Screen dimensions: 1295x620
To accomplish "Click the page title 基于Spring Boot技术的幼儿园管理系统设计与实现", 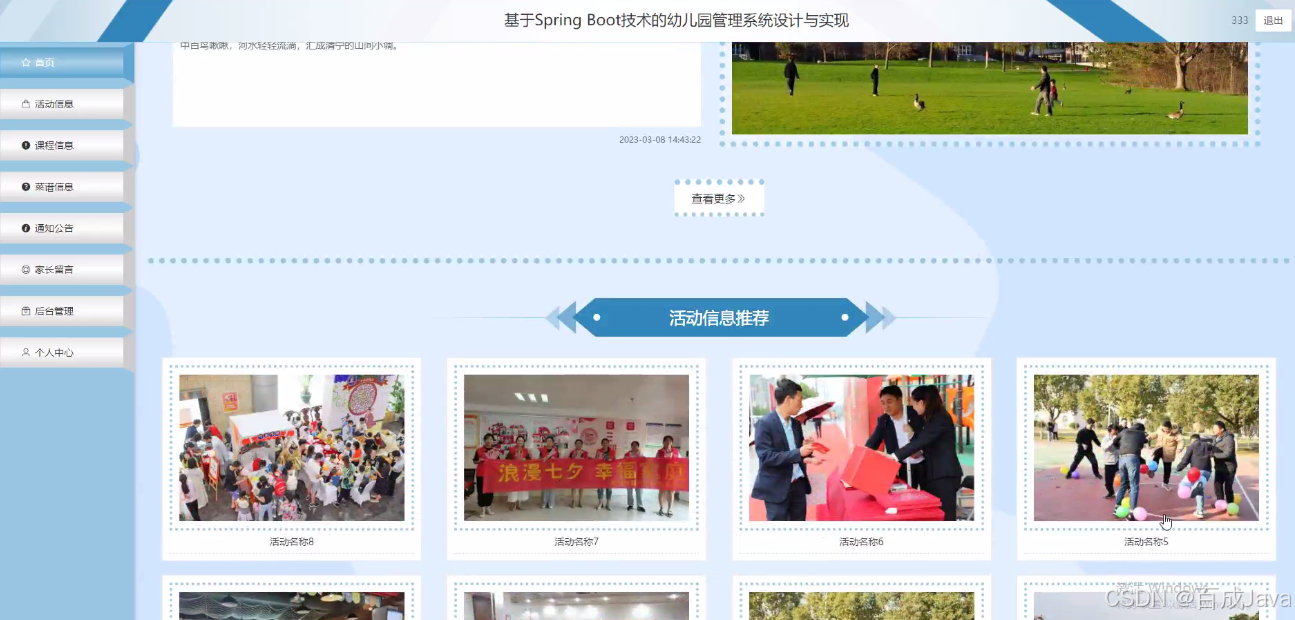I will 676,21.
